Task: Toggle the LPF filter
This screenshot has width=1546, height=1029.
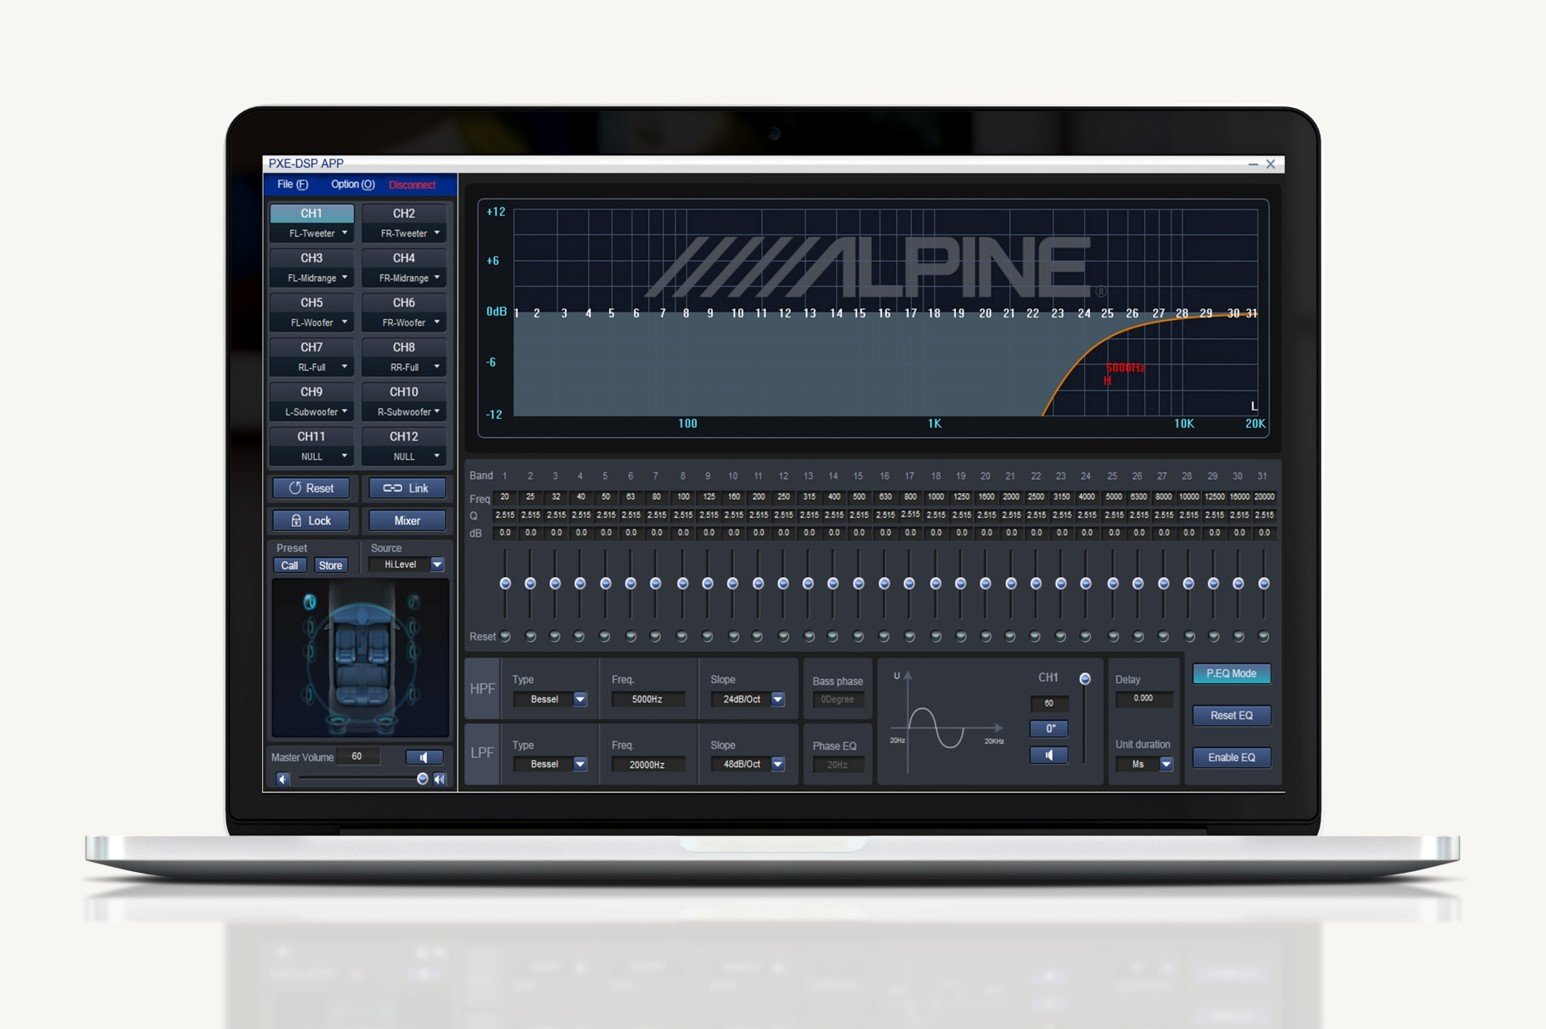Action: (482, 753)
